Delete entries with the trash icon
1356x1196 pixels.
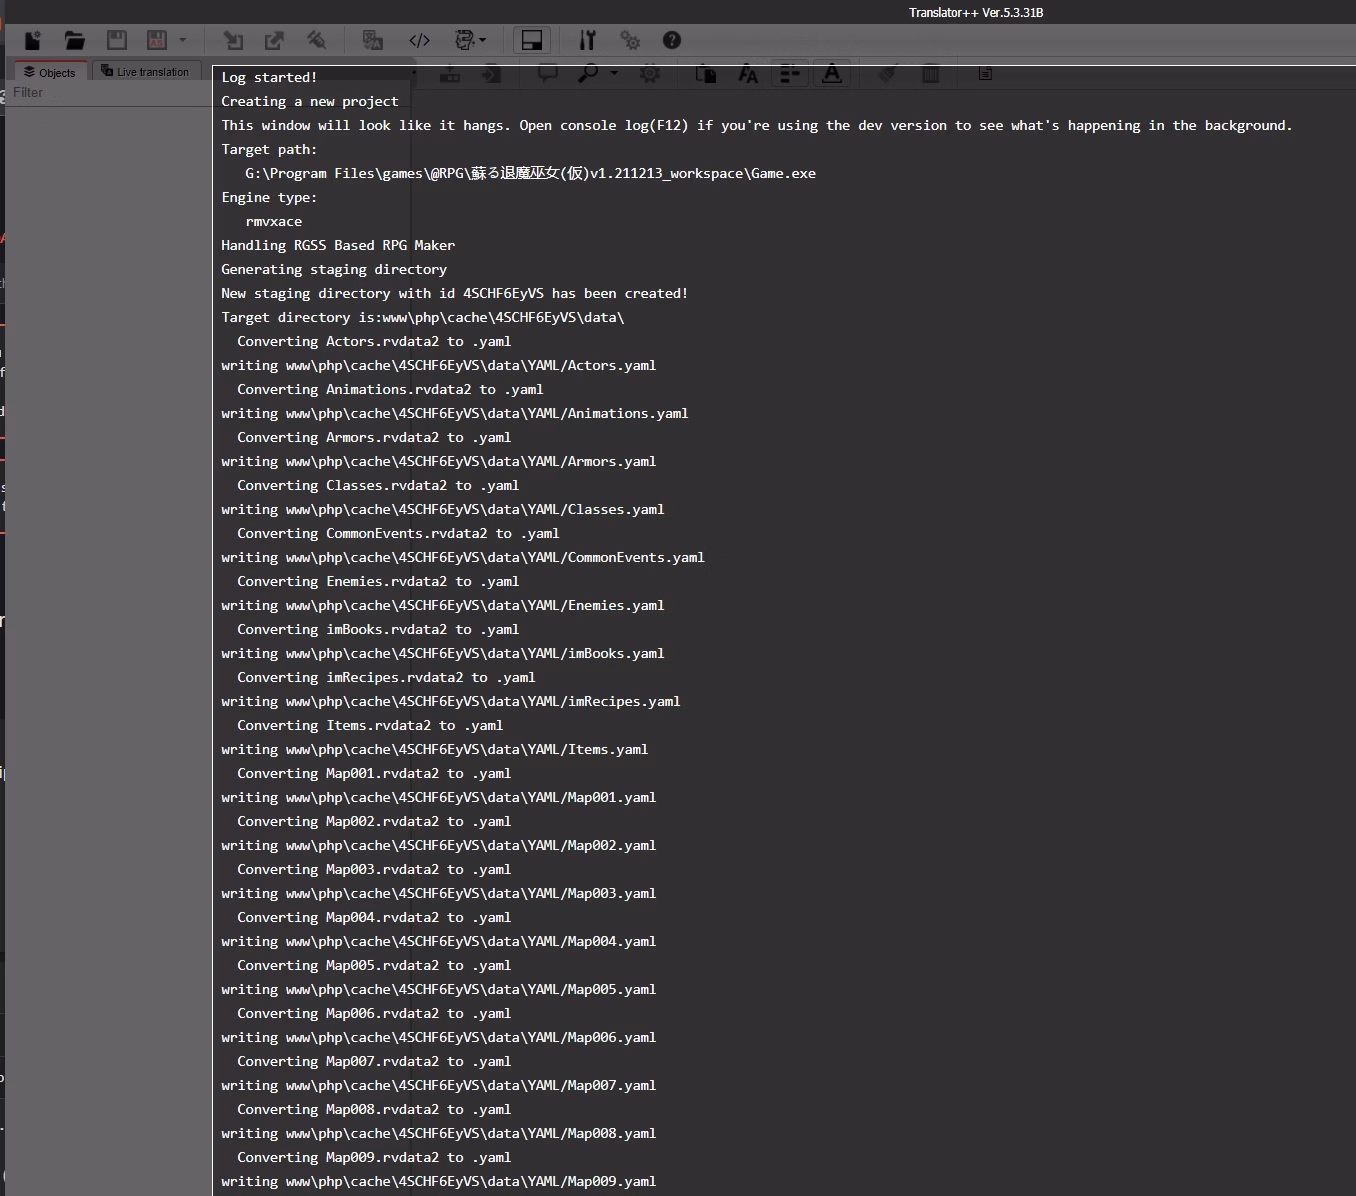(930, 74)
